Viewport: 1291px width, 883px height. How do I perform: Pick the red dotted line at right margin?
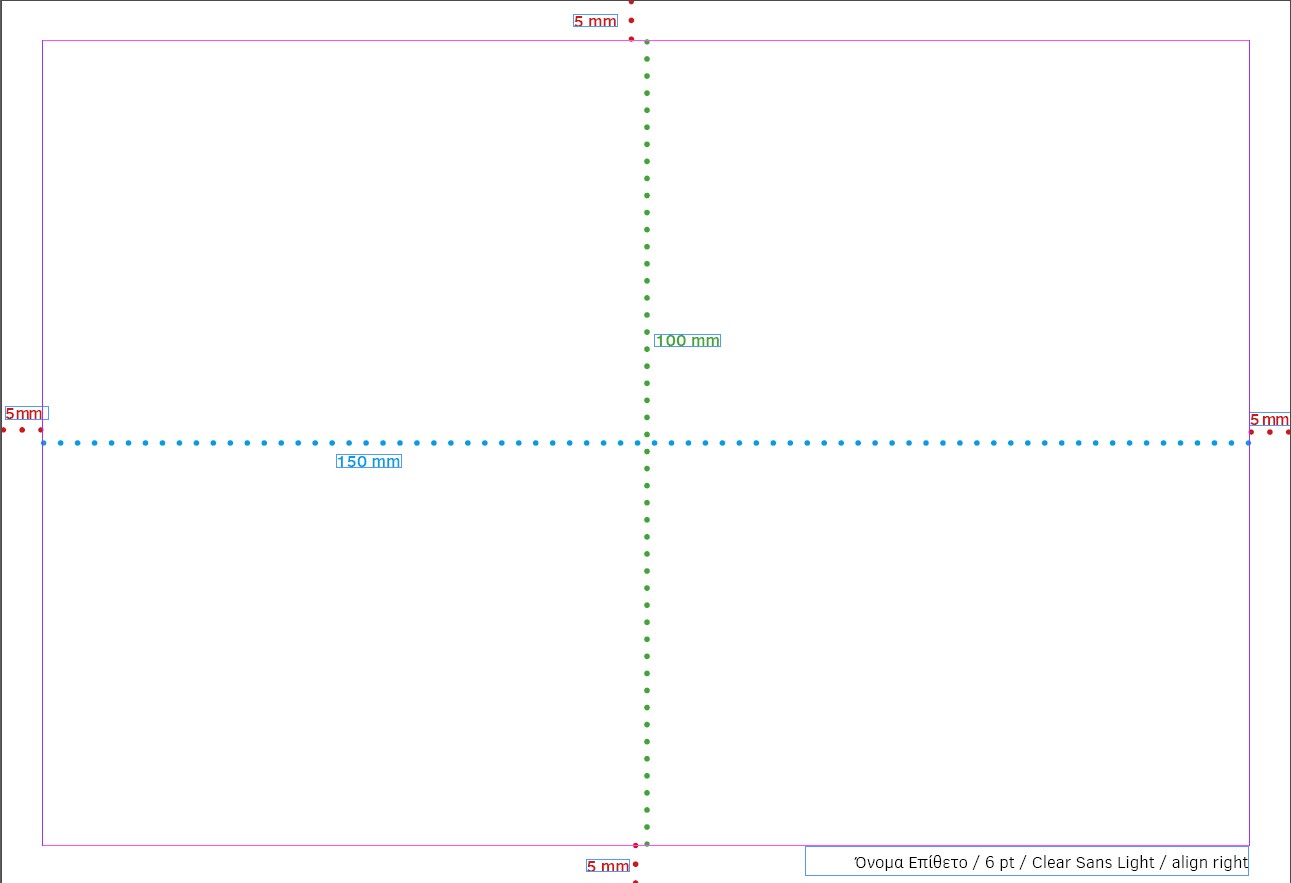[x=1270, y=432]
